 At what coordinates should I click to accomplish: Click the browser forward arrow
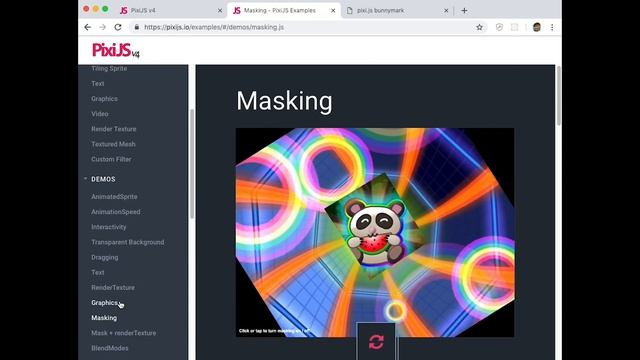tap(102, 27)
